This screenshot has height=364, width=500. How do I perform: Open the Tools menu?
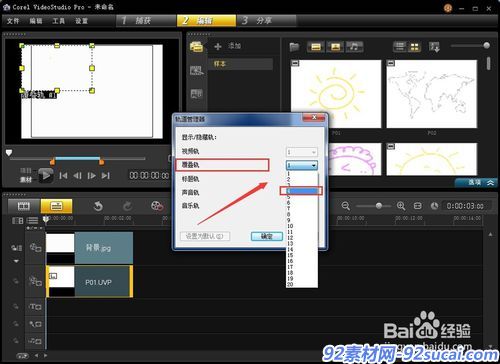click(x=59, y=21)
